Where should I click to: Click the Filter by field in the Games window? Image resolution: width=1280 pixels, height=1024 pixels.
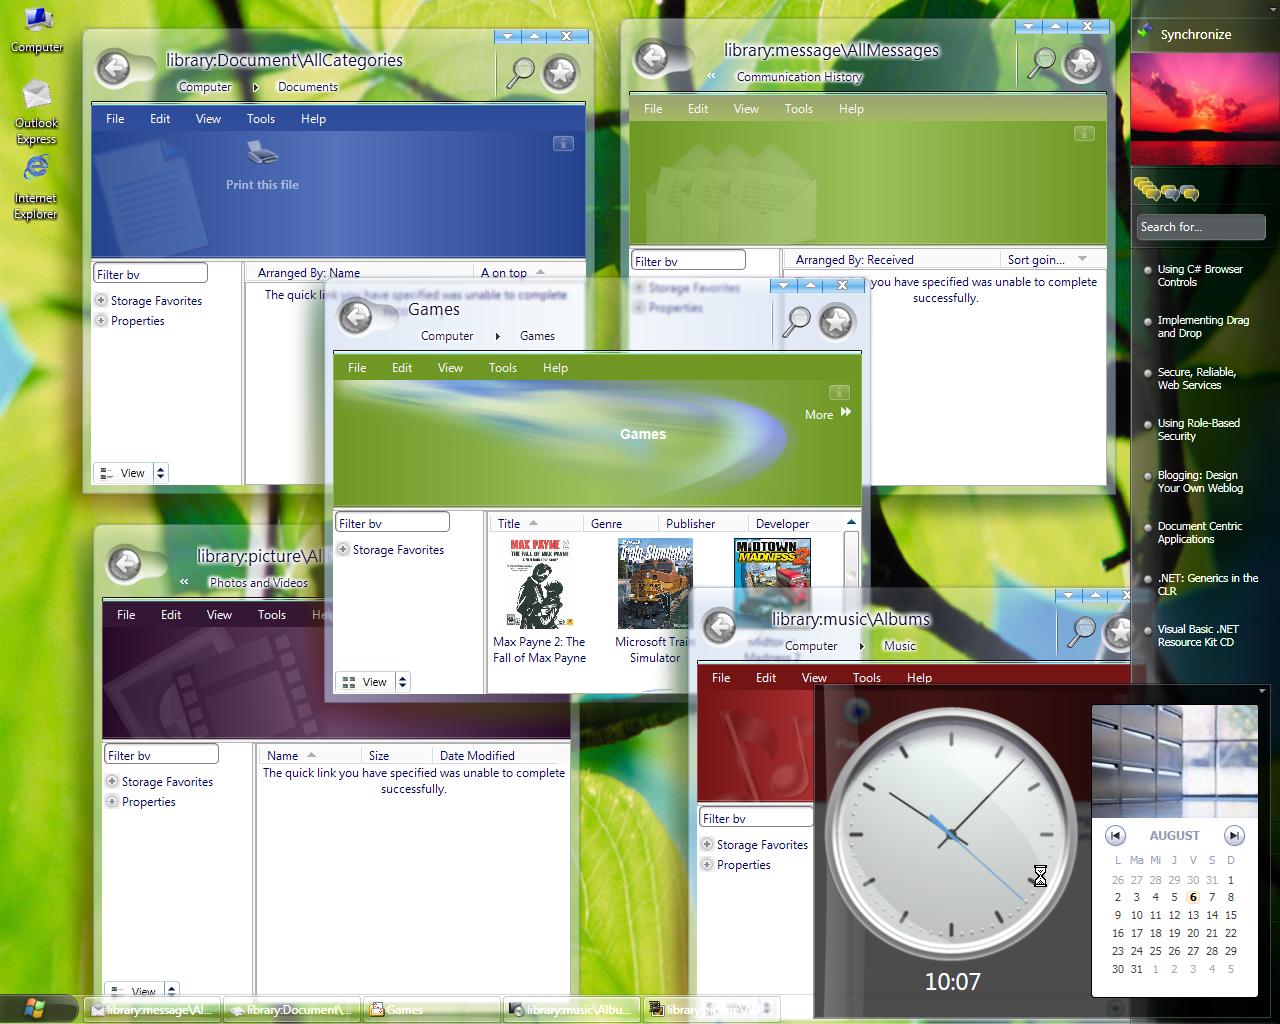392,522
